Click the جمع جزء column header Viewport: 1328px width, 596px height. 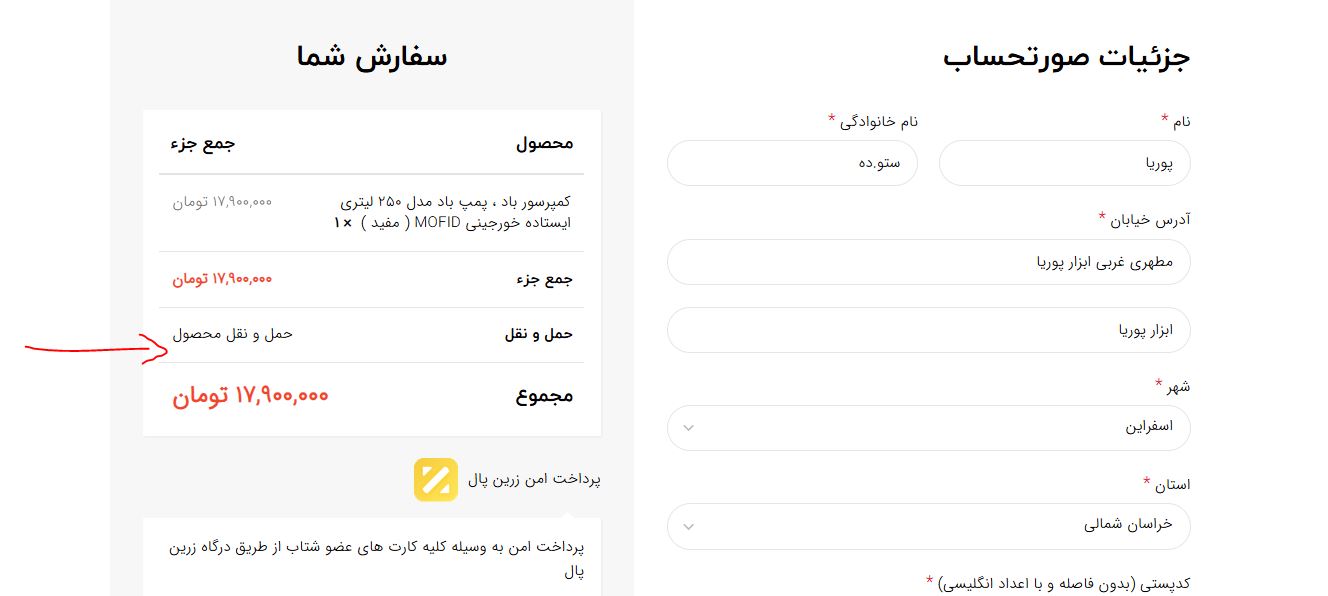point(202,143)
